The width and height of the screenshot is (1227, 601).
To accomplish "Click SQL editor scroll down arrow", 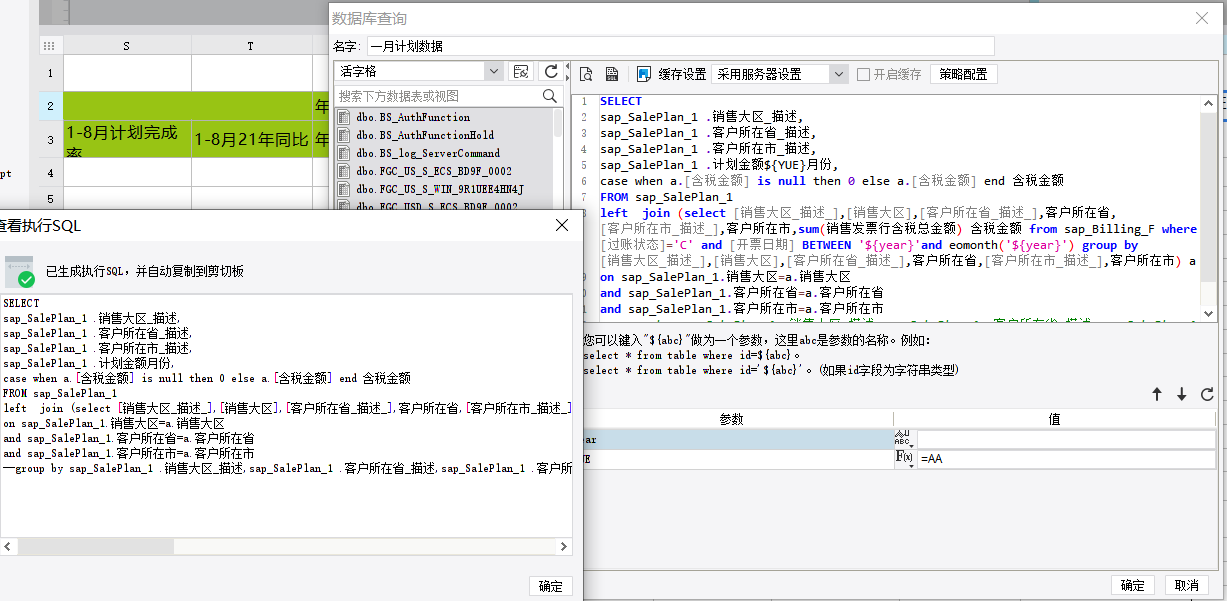I will [x=1208, y=313].
